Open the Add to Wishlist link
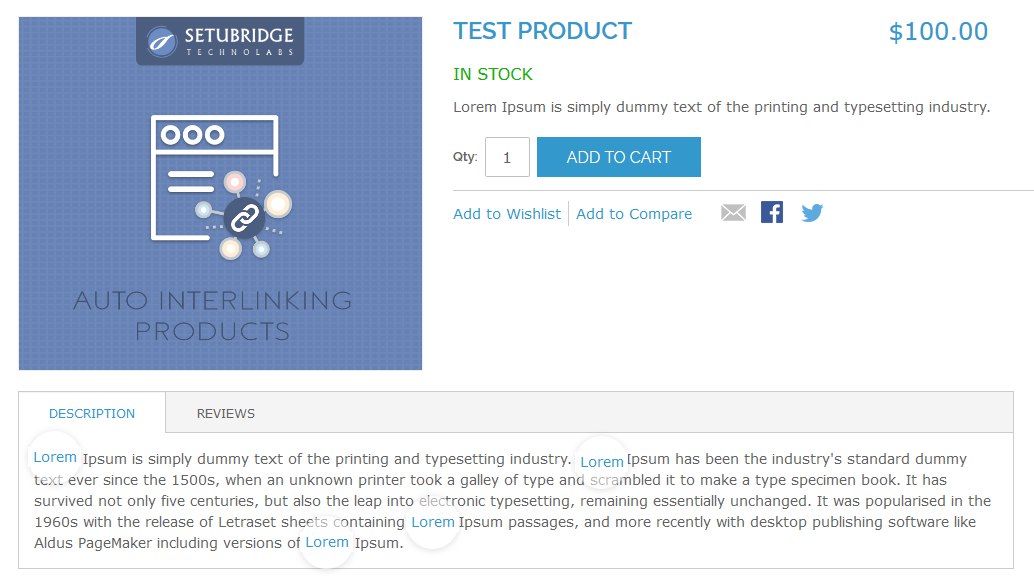Viewport: 1034px width, 585px height. [507, 214]
